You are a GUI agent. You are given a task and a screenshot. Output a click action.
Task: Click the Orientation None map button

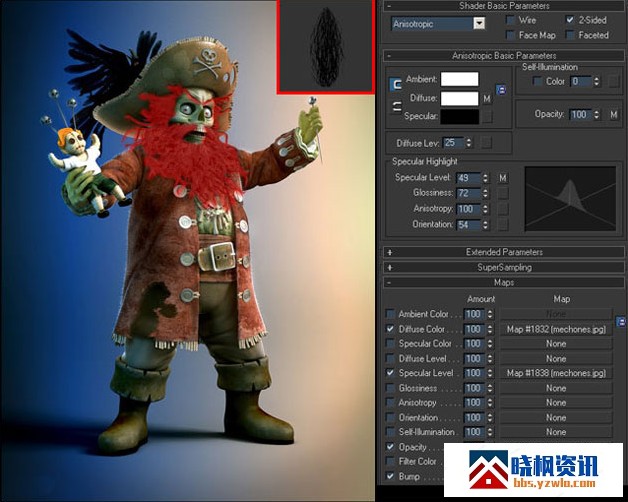(x=556, y=417)
